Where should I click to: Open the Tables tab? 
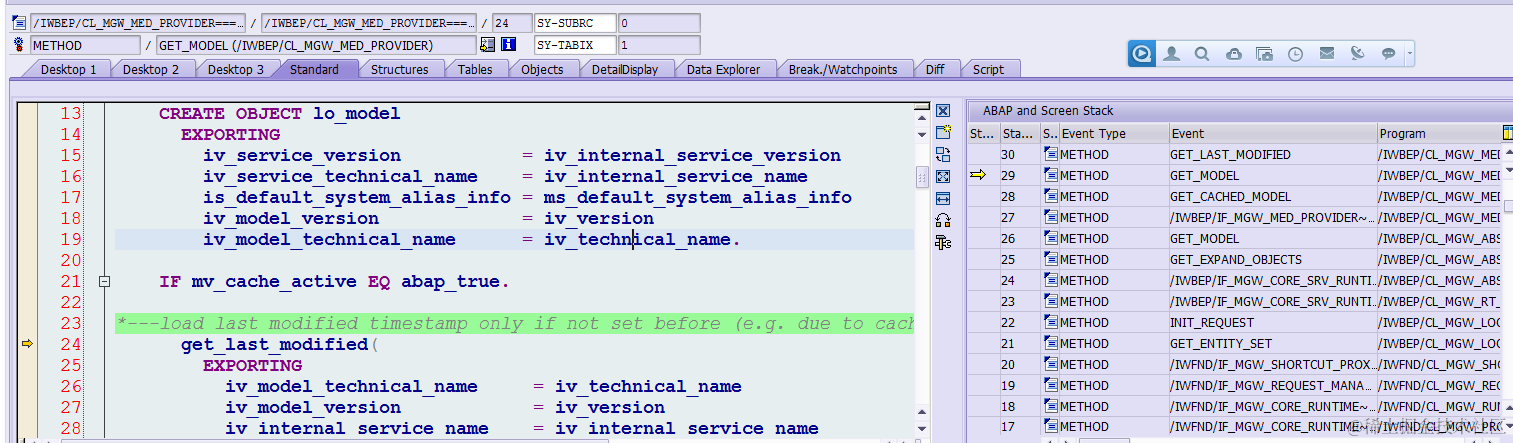click(475, 69)
